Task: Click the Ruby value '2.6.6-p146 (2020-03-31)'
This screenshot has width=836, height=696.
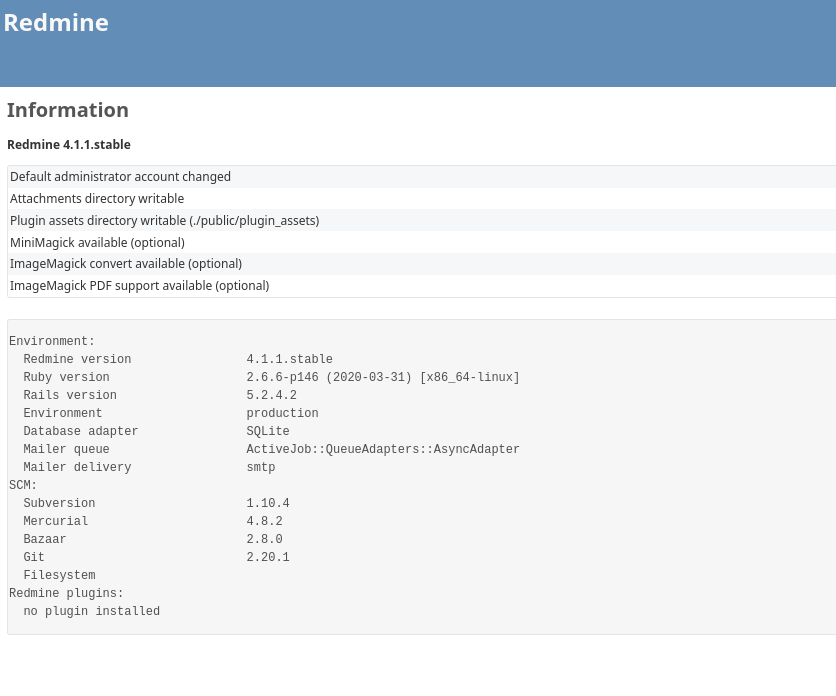Action: point(329,377)
